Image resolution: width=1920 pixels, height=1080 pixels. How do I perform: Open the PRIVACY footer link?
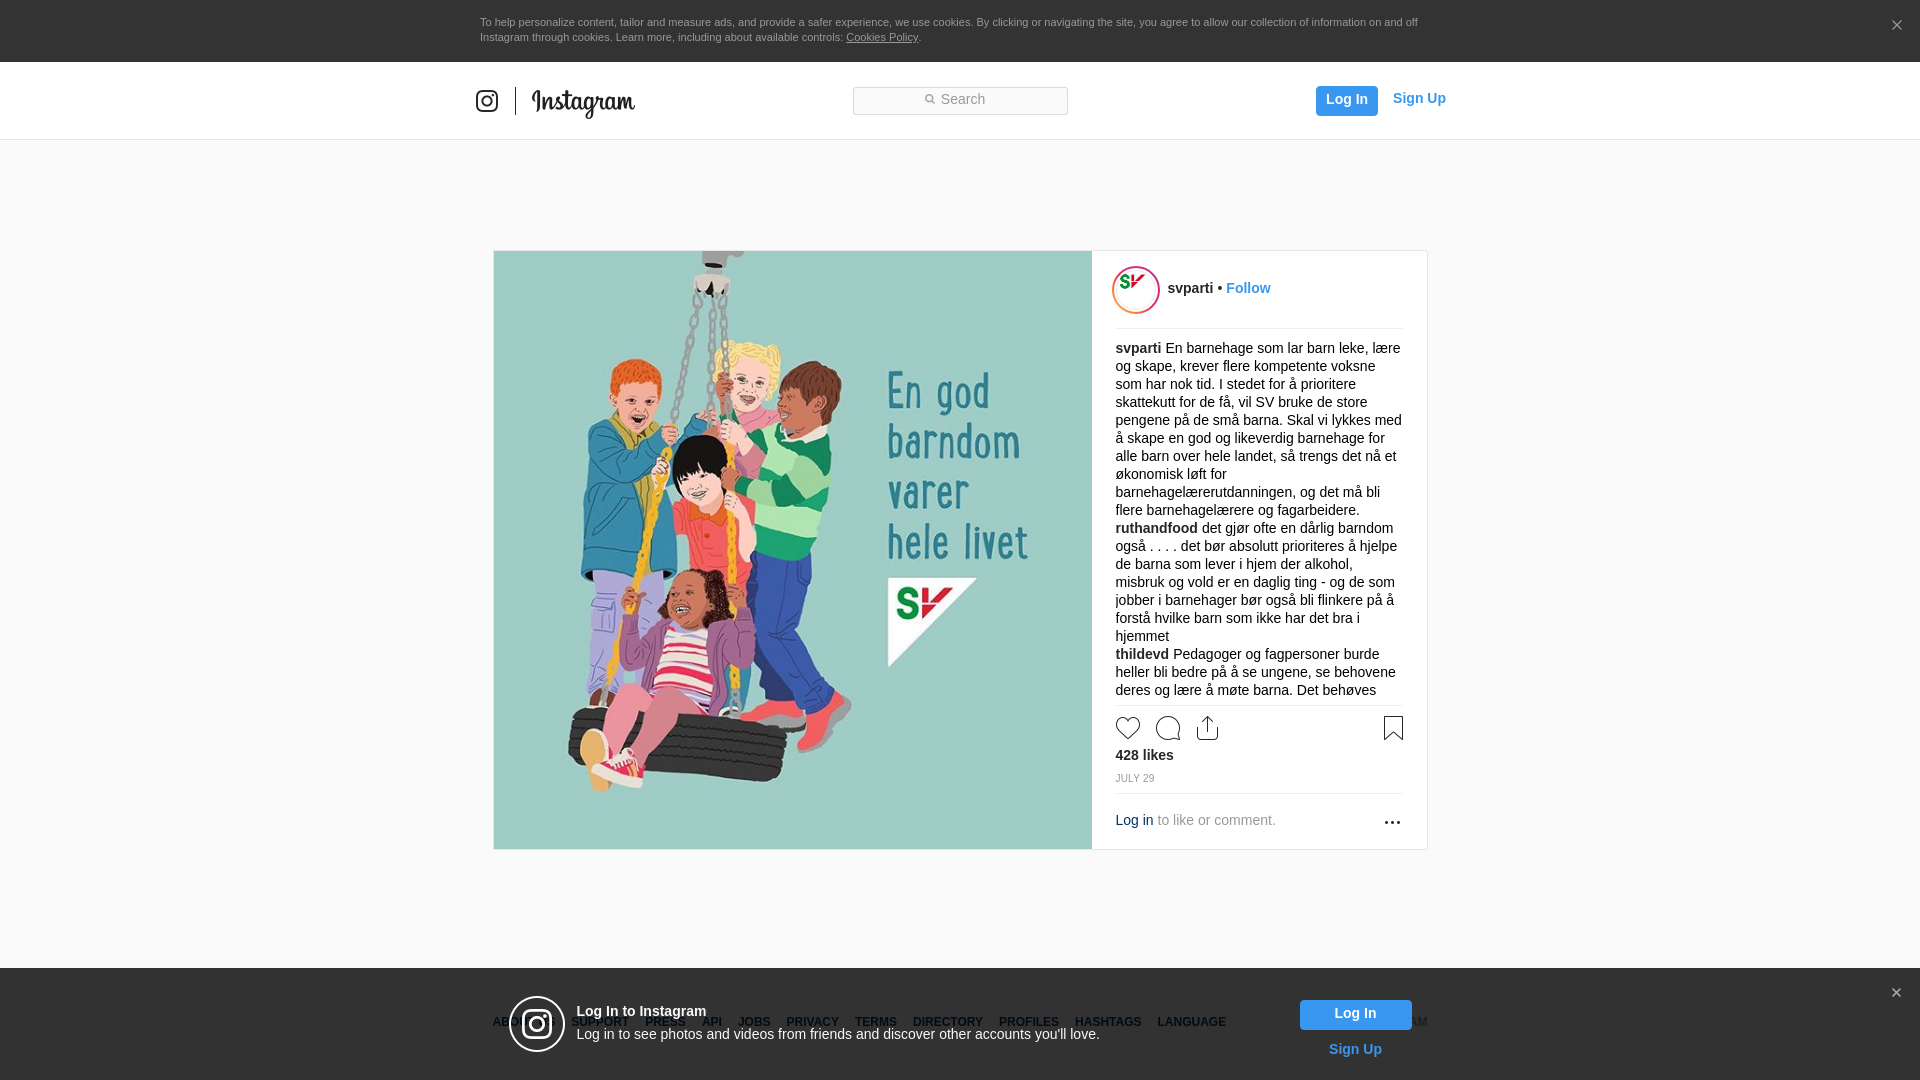tap(812, 1022)
